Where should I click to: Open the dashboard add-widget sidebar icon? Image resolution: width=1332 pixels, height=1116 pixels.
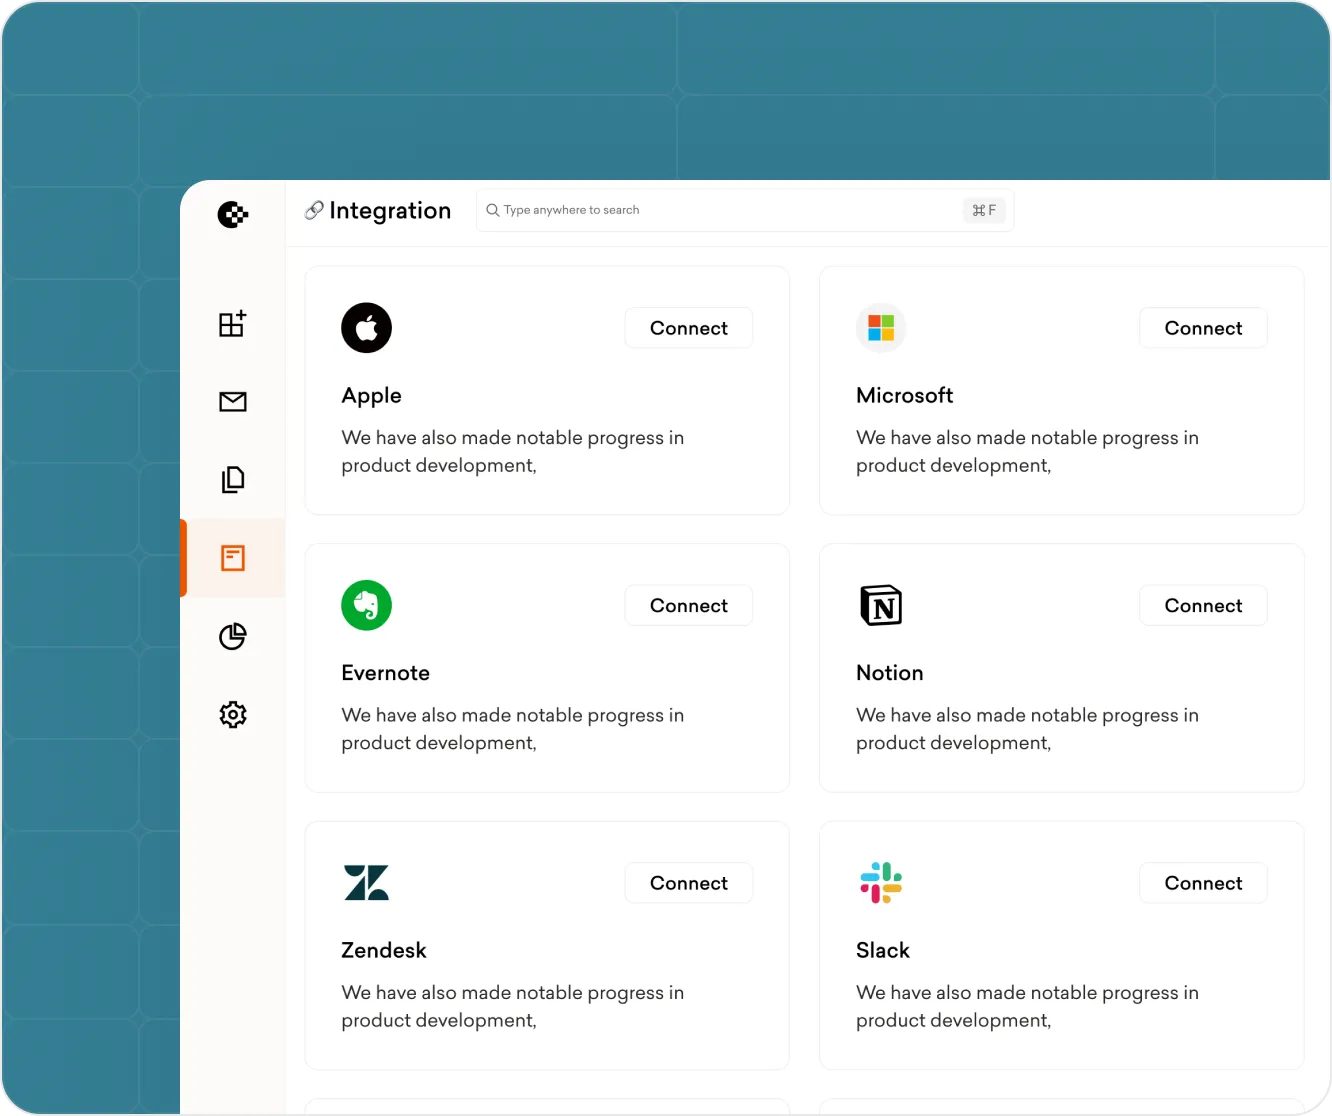(233, 323)
